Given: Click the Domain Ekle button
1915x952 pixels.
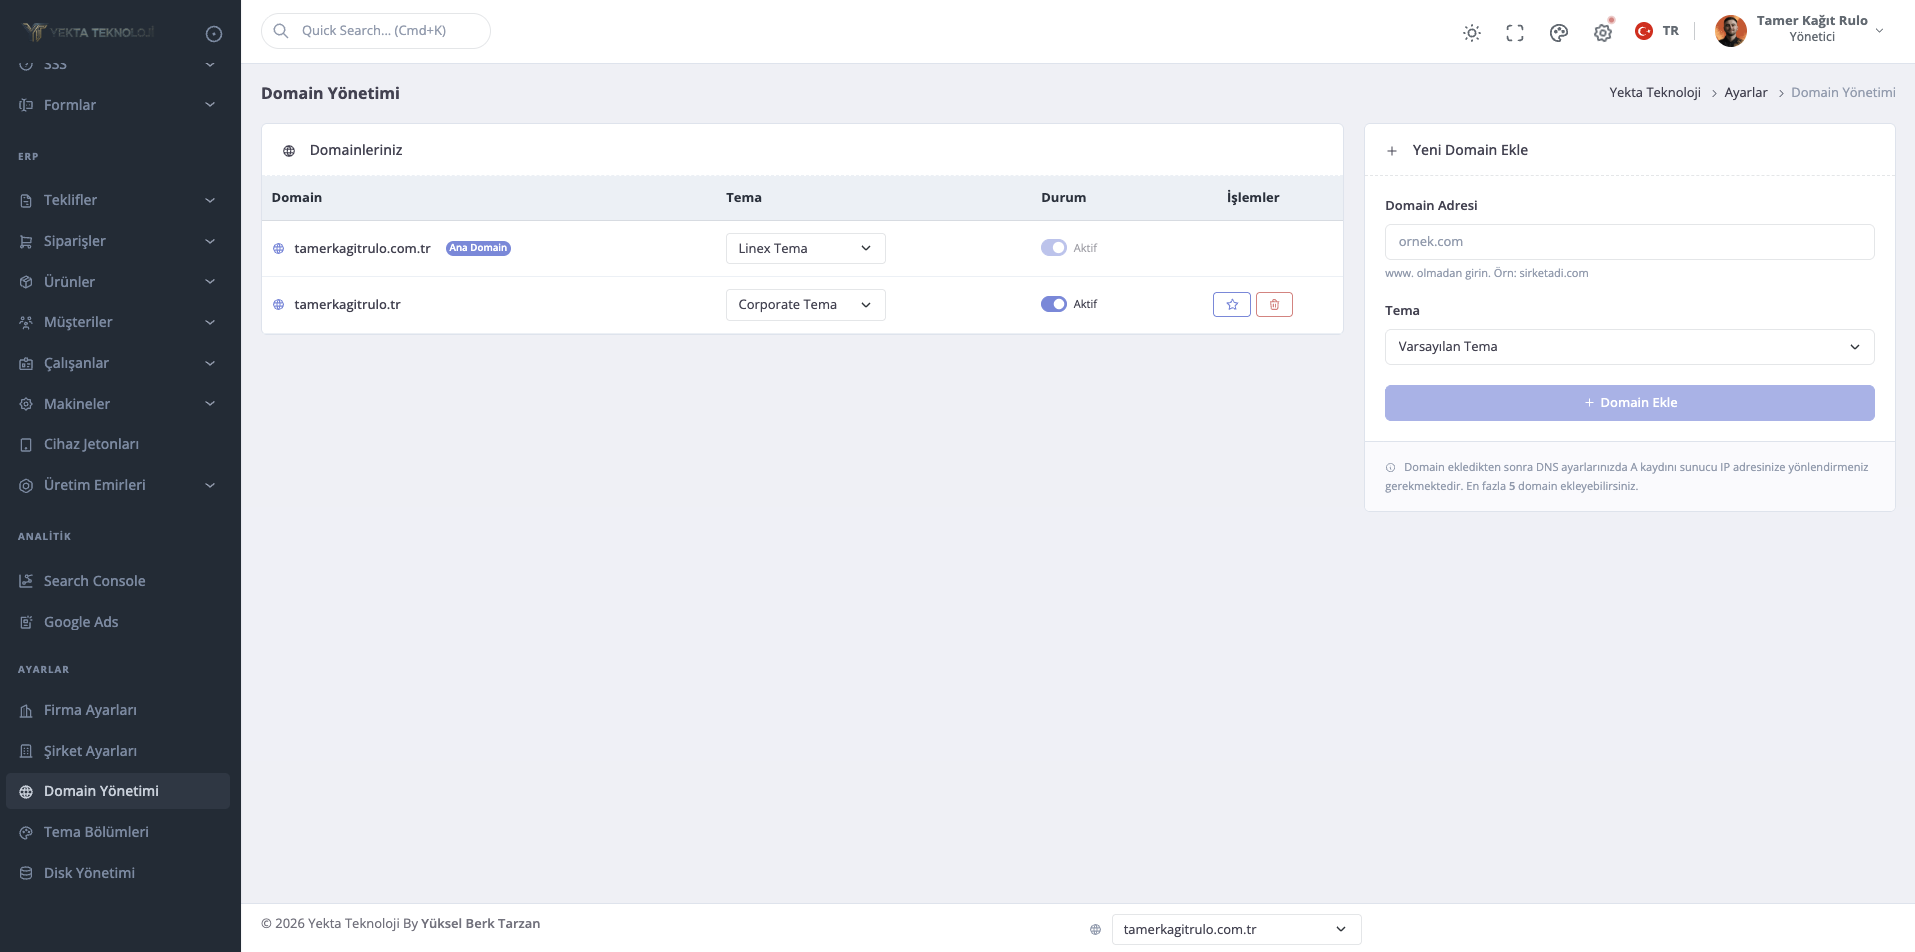Looking at the screenshot, I should pos(1629,403).
